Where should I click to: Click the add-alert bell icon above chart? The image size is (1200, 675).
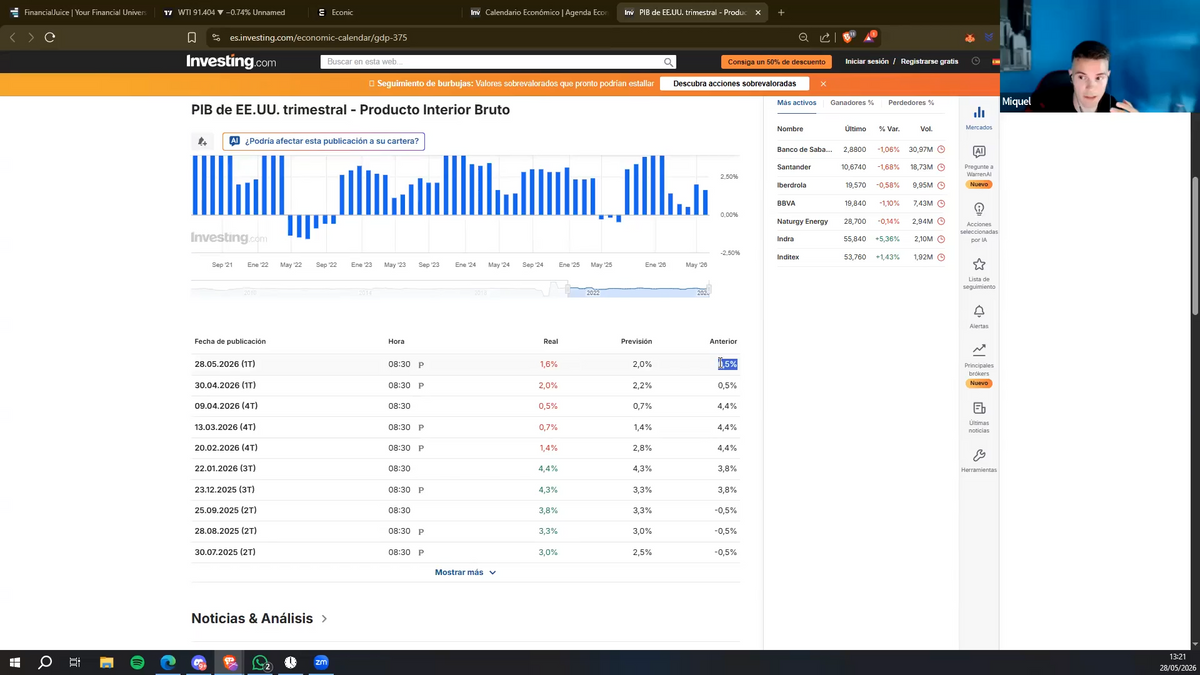[203, 142]
